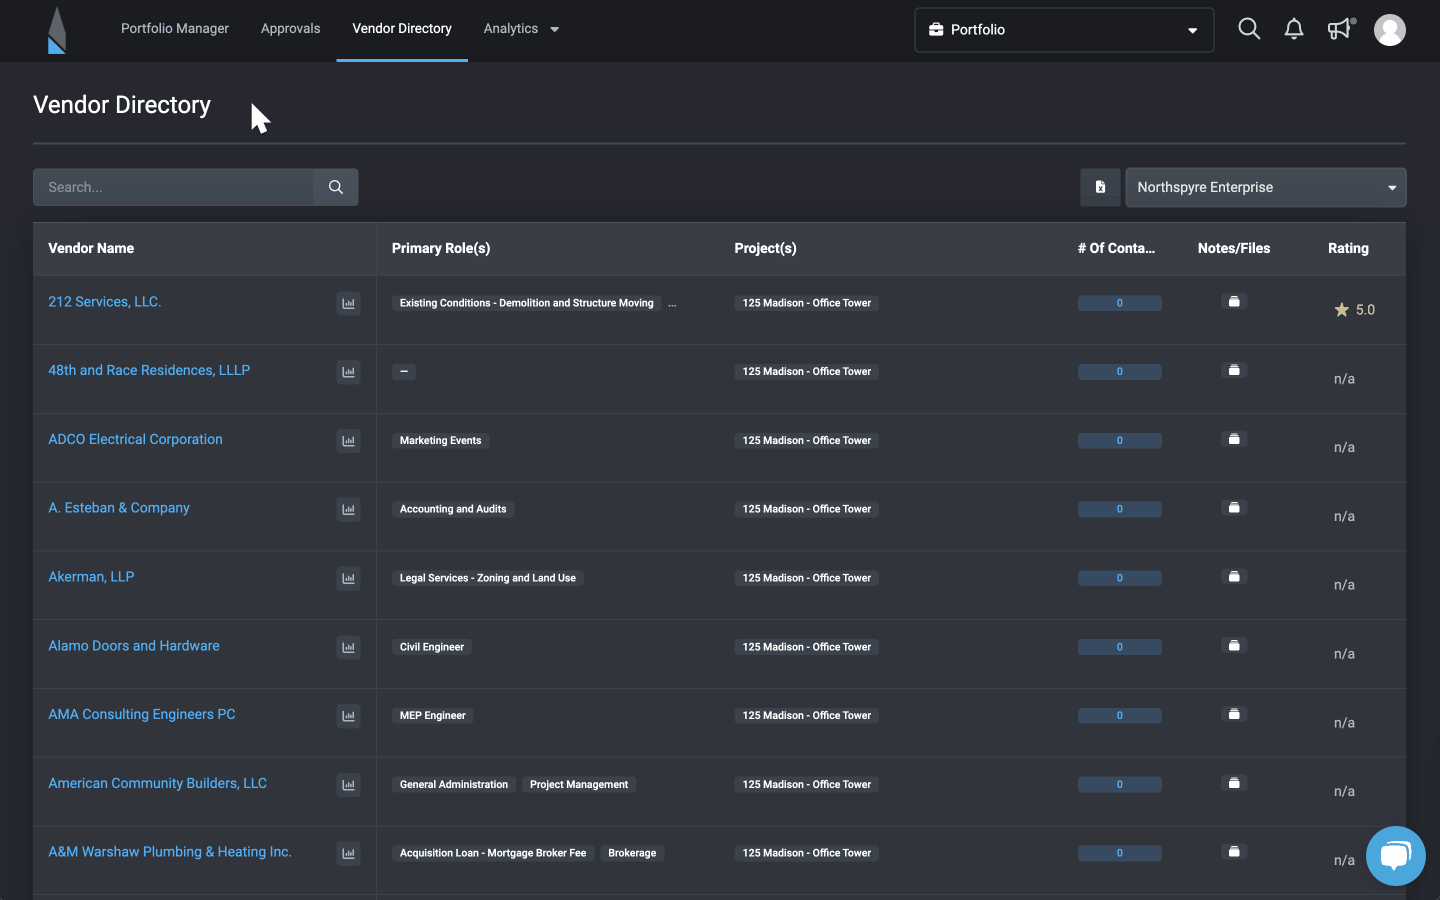Viewport: 1440px width, 900px height.
Task: Open analytics chart for A&M Warshaw Plumbing
Action: (348, 854)
